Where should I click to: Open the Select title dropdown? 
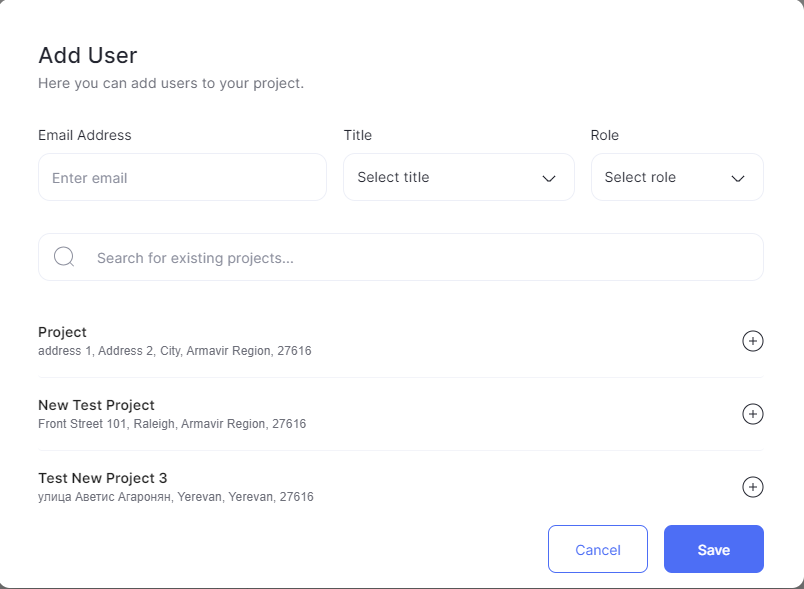point(458,177)
